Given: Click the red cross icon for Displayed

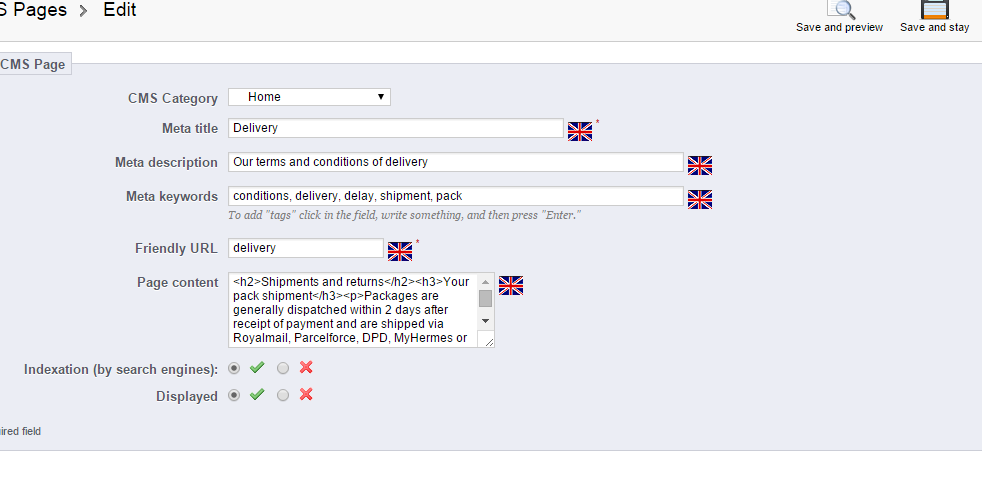Looking at the screenshot, I should (x=306, y=395).
